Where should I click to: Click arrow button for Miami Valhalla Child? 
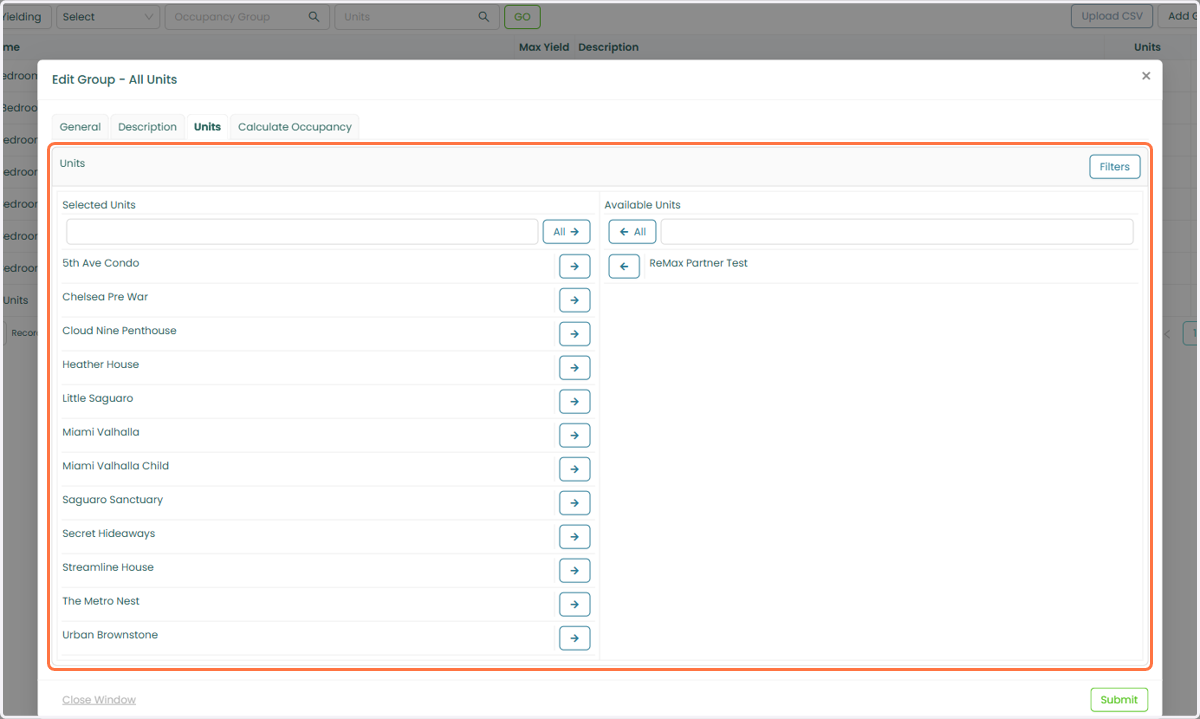[574, 469]
